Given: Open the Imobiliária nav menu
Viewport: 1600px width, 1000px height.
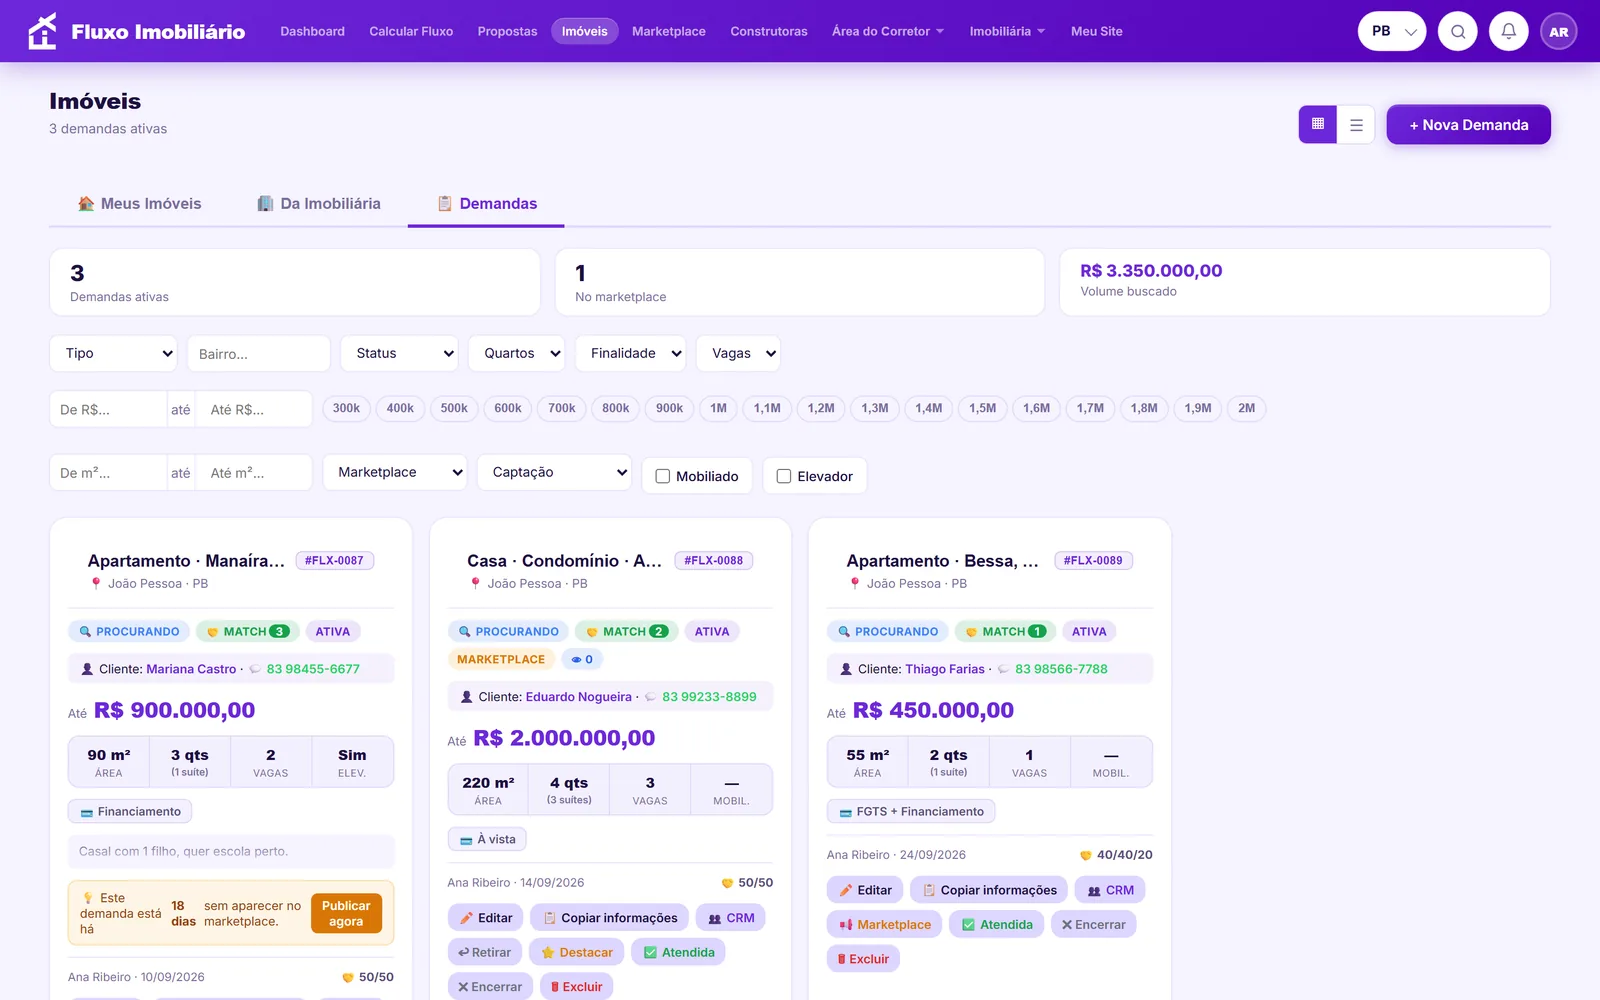Looking at the screenshot, I should pyautogui.click(x=1007, y=31).
